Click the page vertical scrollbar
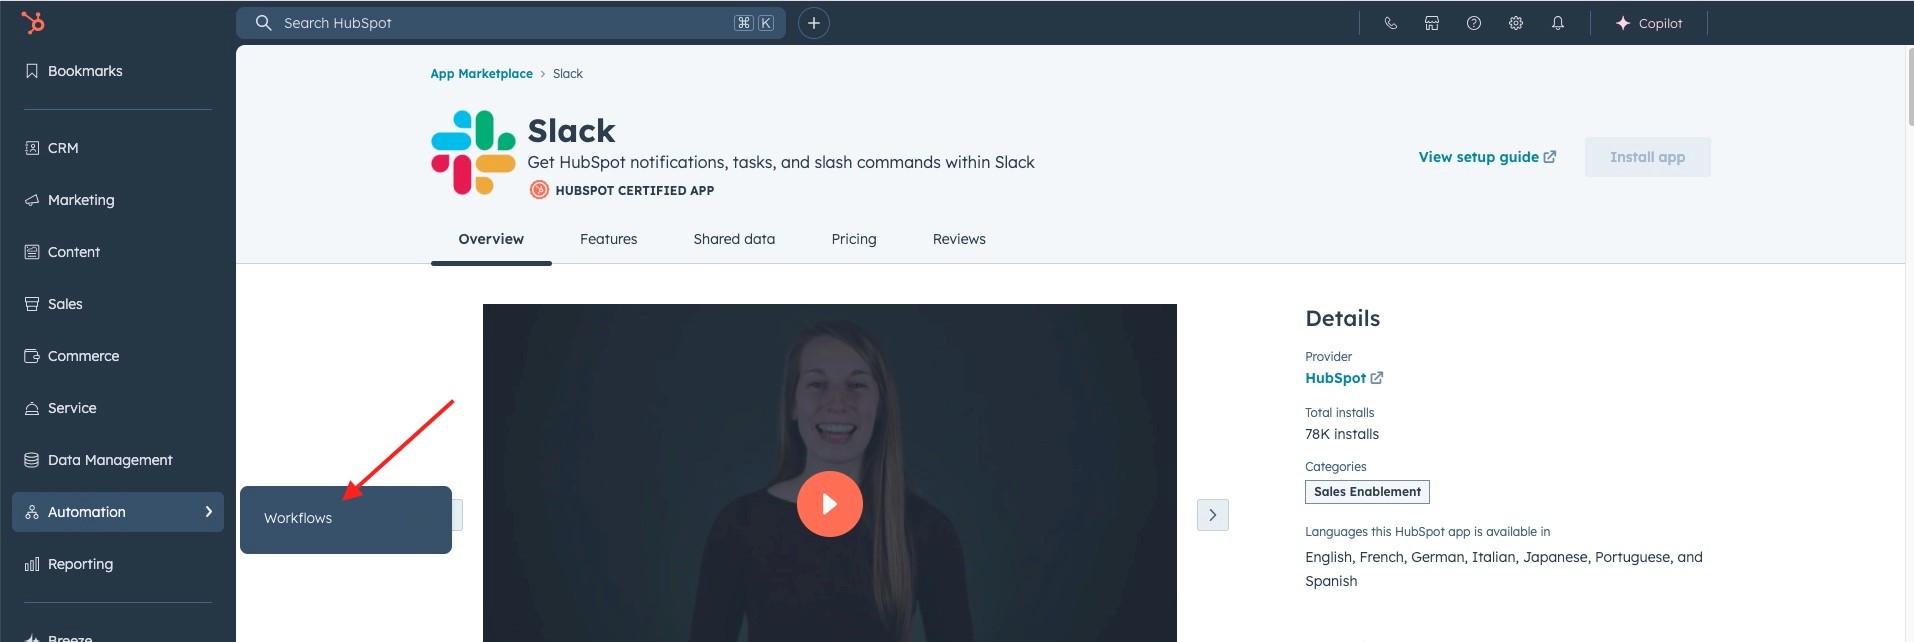 tap(1909, 85)
